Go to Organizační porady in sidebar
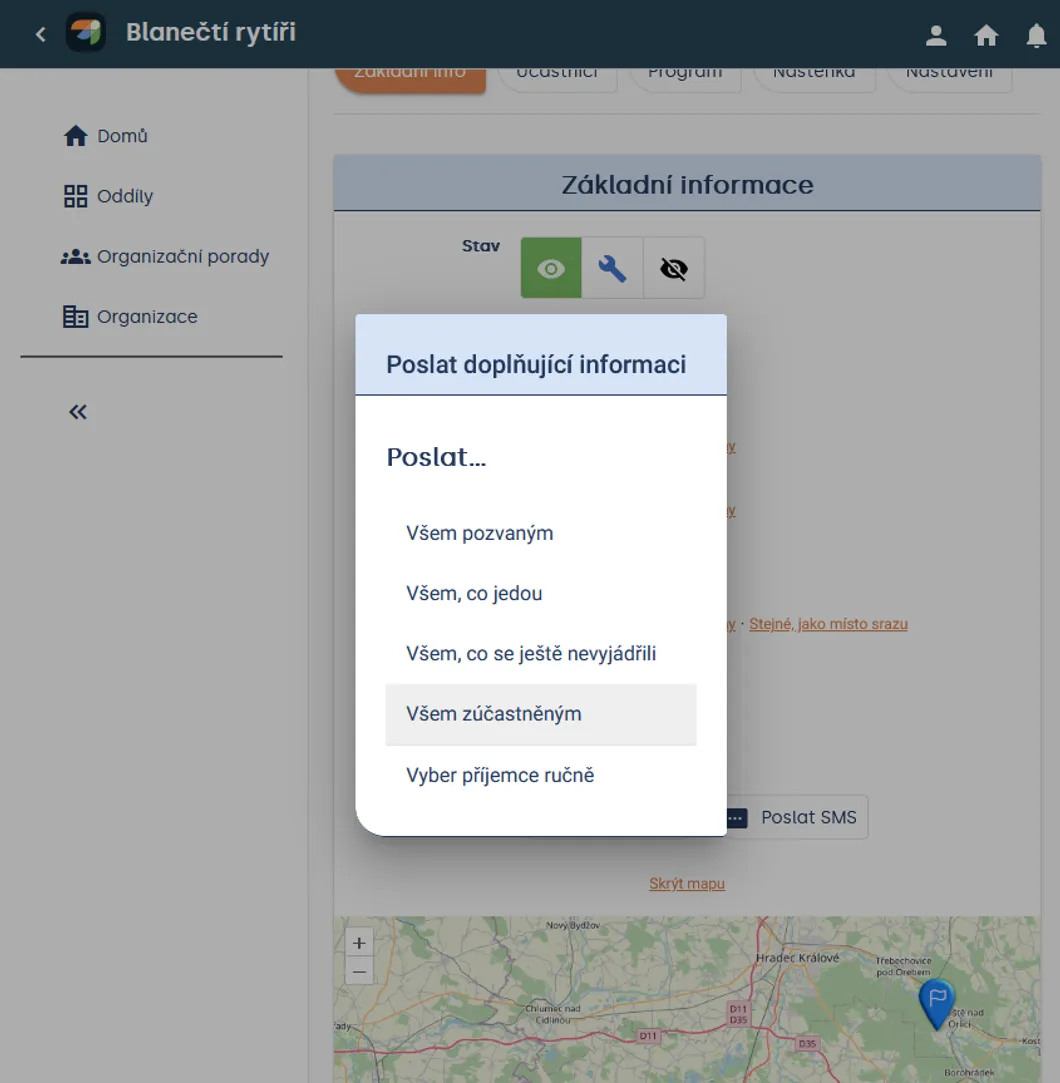This screenshot has height=1083, width=1060. pos(183,256)
